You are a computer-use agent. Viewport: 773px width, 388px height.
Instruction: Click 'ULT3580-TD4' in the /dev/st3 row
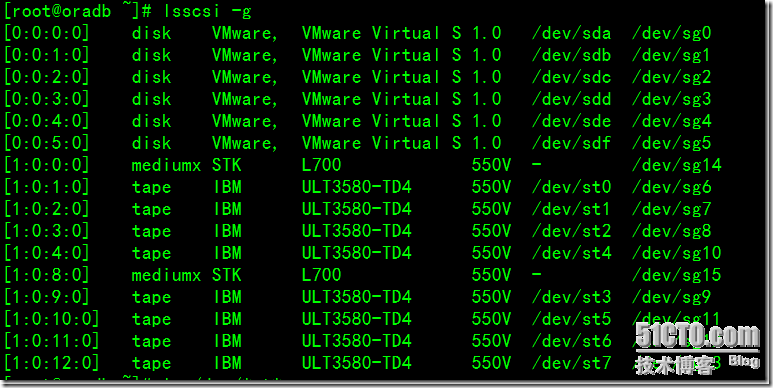(356, 297)
